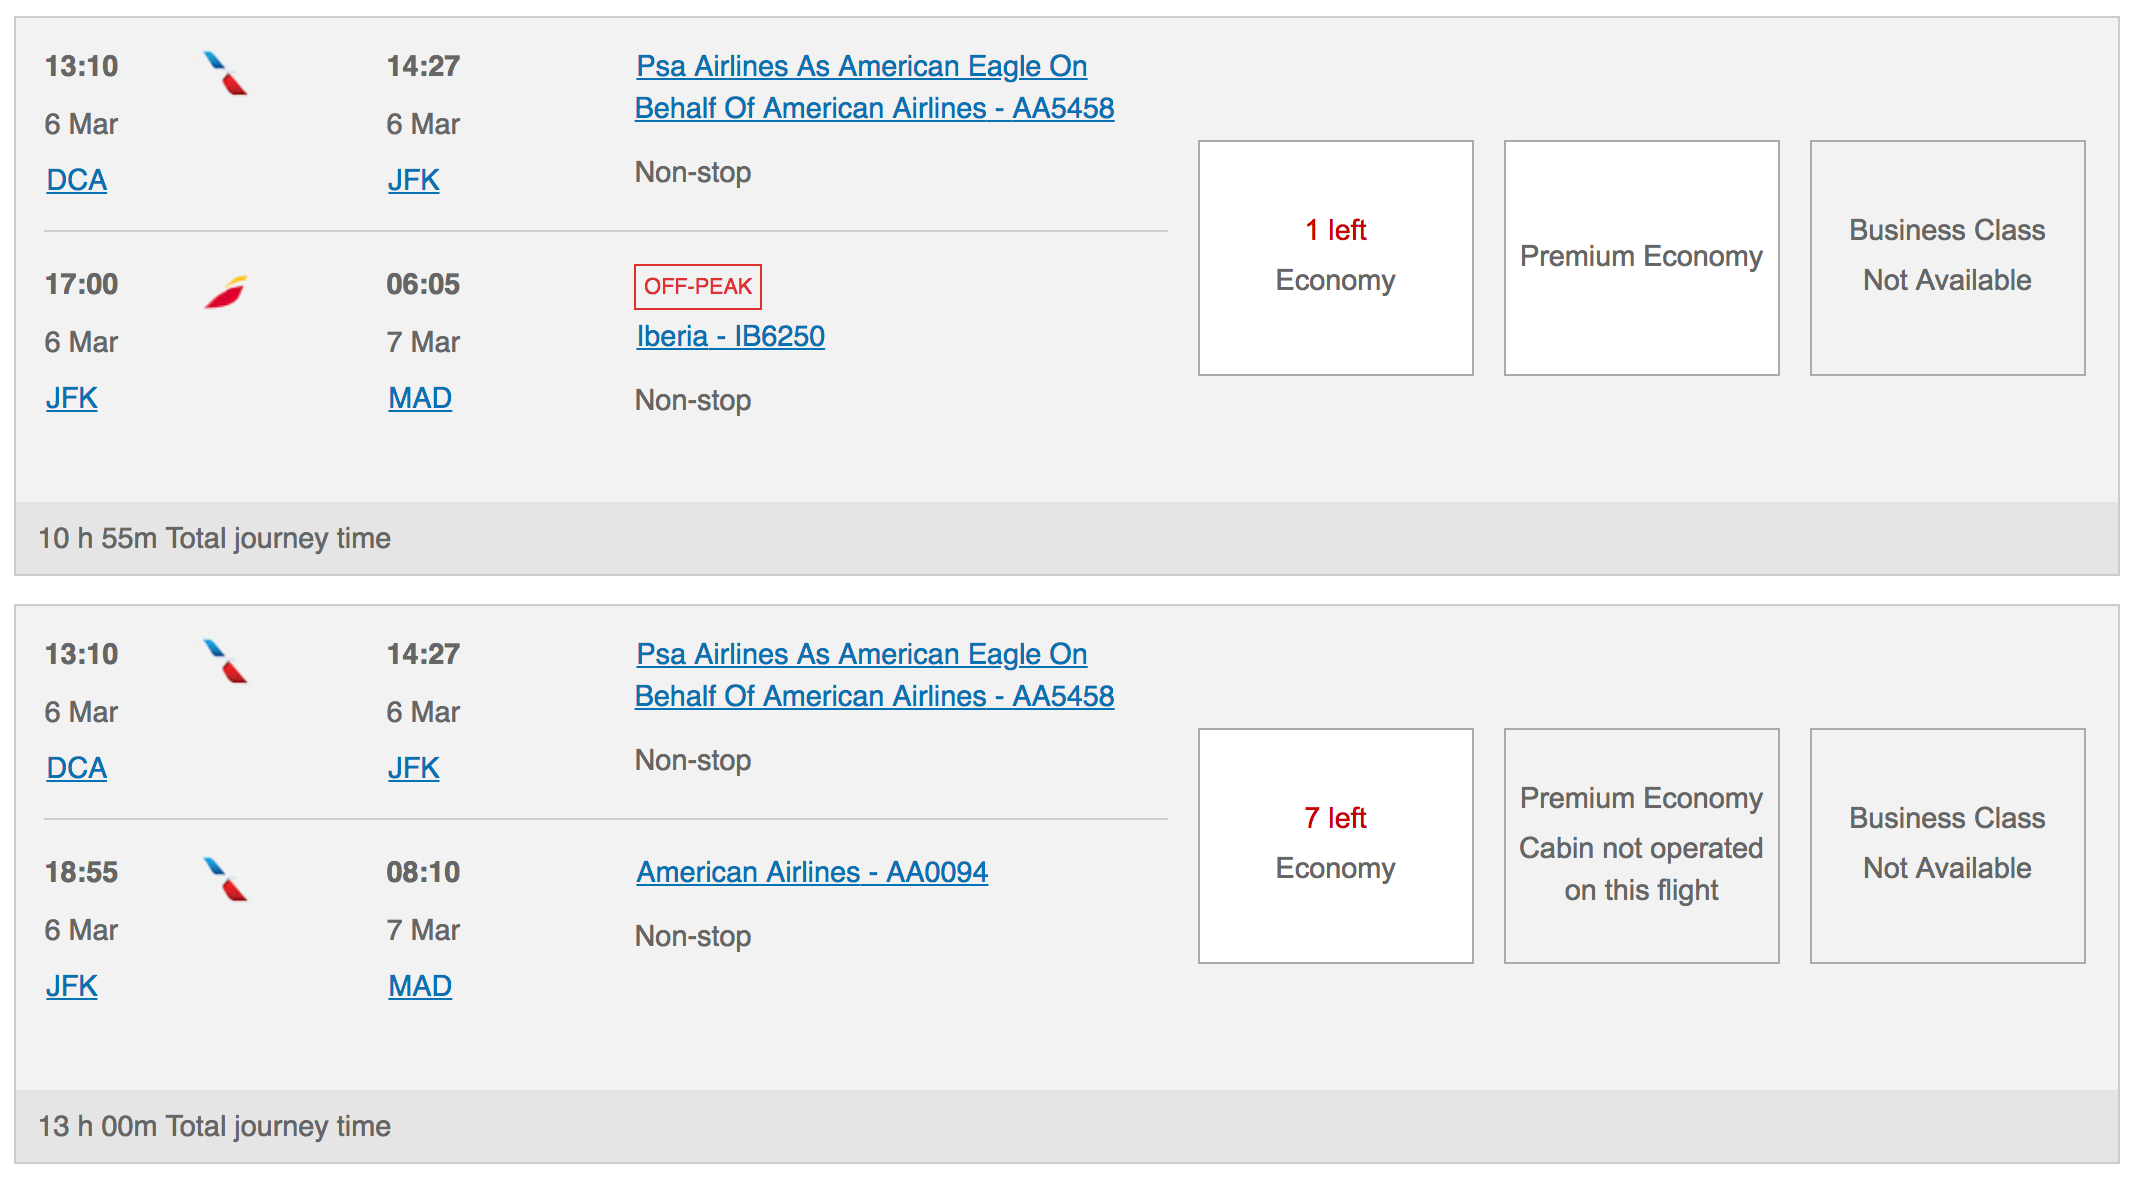Open the American Airlines - AA0094 flight link
The height and width of the screenshot is (1180, 2138).
[812, 872]
